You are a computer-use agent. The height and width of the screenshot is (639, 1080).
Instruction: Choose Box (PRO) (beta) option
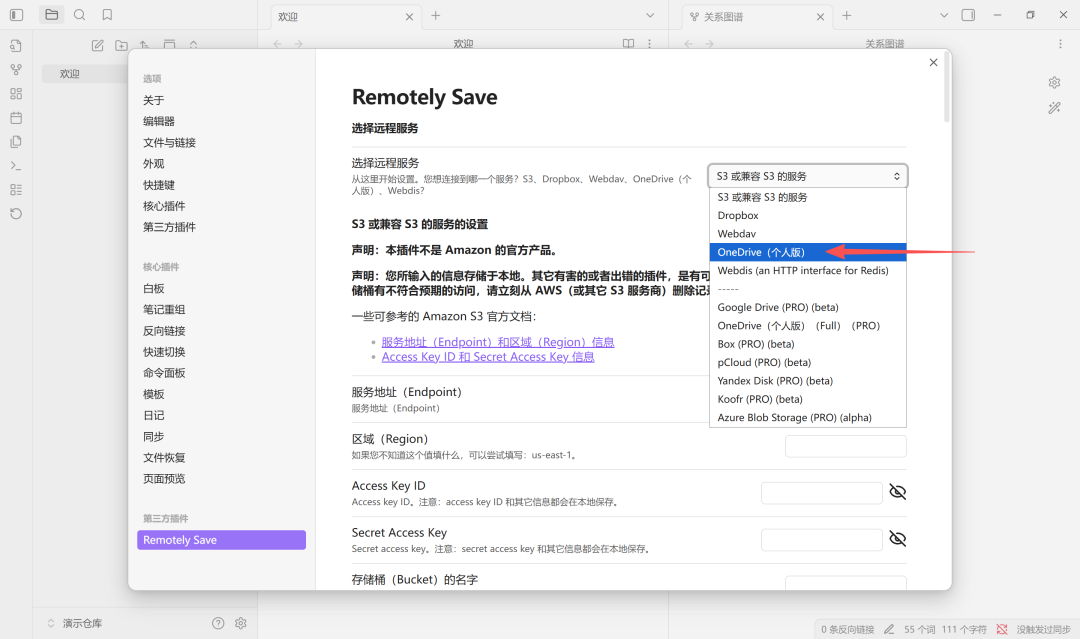[808, 344]
